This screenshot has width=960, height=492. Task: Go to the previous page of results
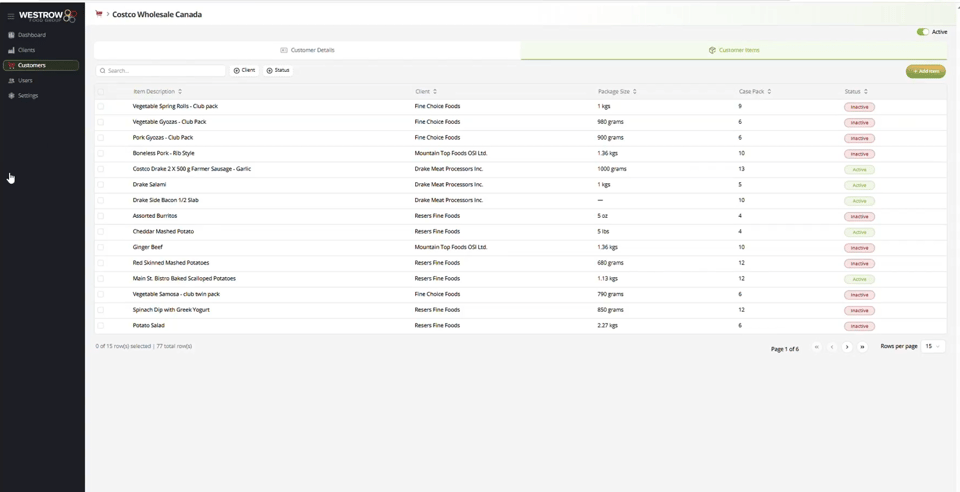[831, 347]
